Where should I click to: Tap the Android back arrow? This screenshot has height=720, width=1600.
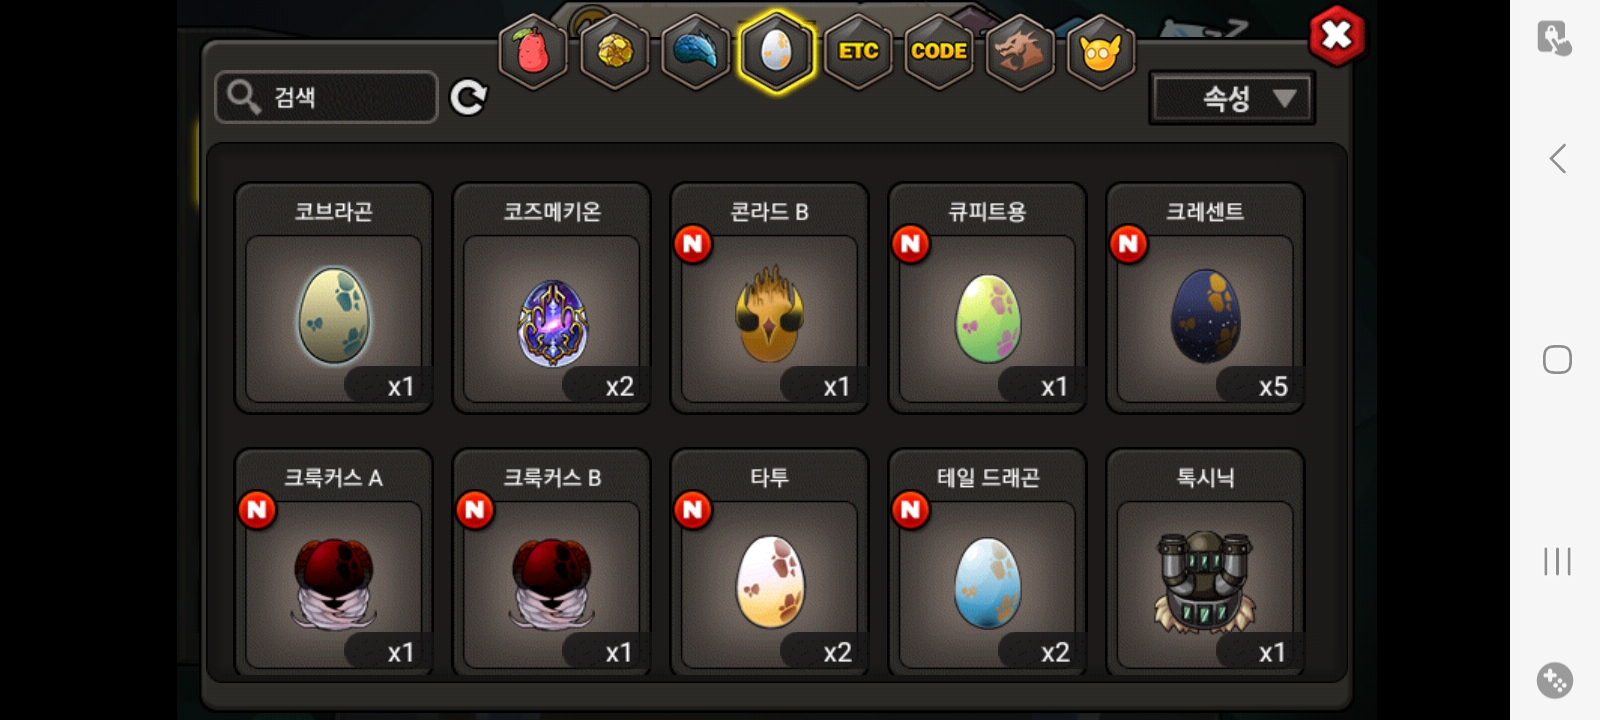(x=1557, y=158)
